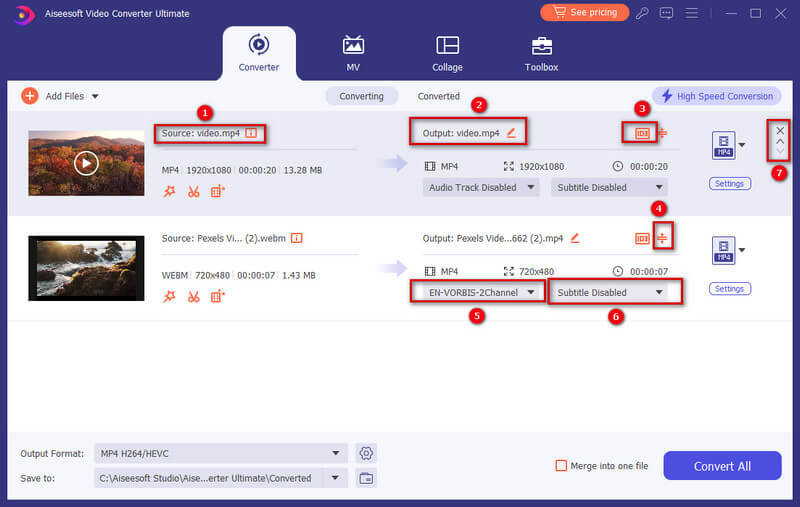
Task: Switch to MV tab
Action: tap(353, 54)
